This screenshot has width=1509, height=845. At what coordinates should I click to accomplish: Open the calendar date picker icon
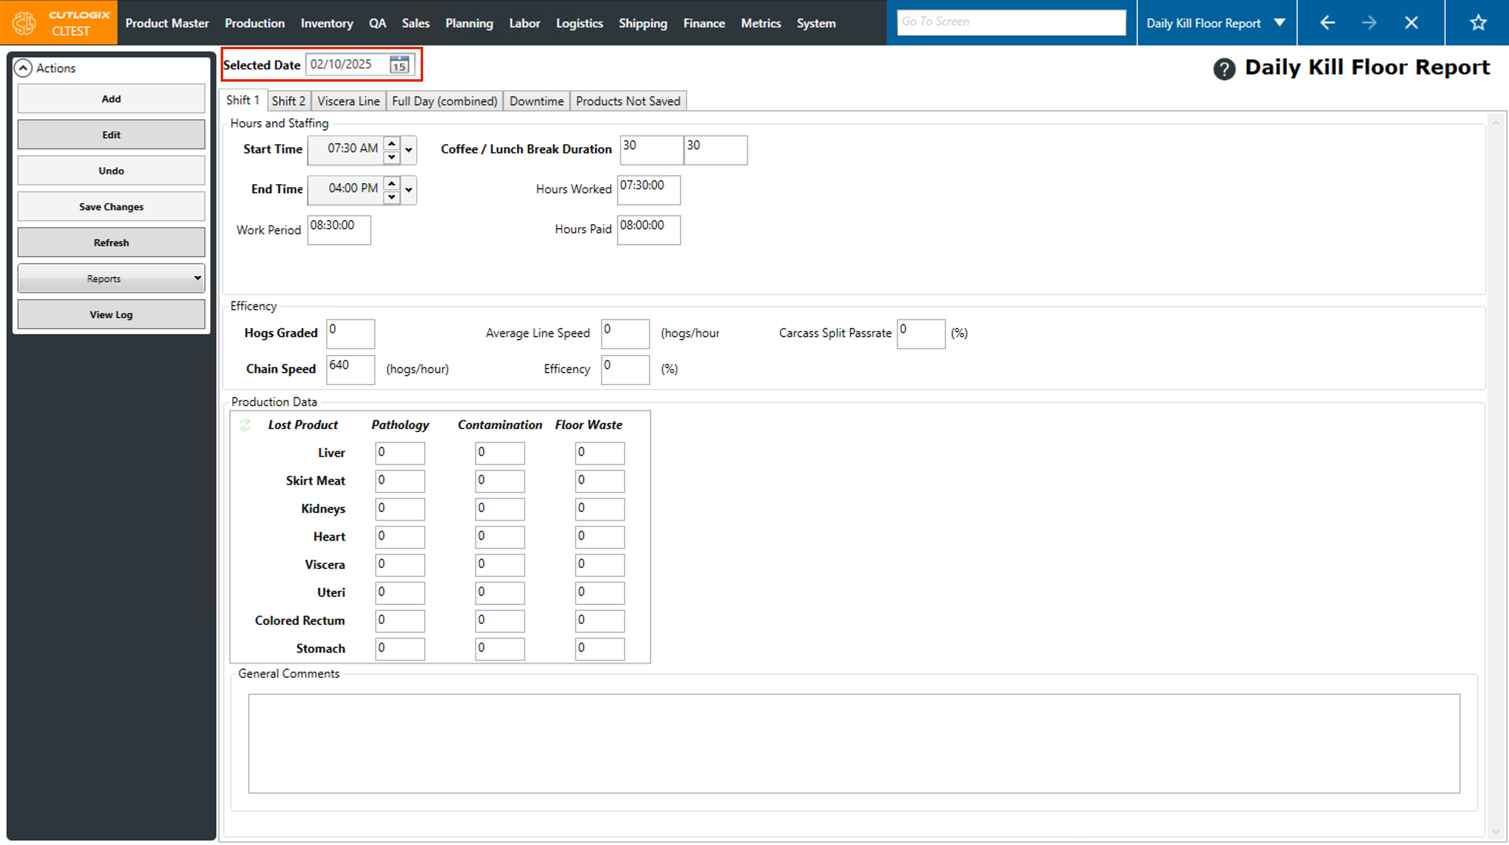399,65
